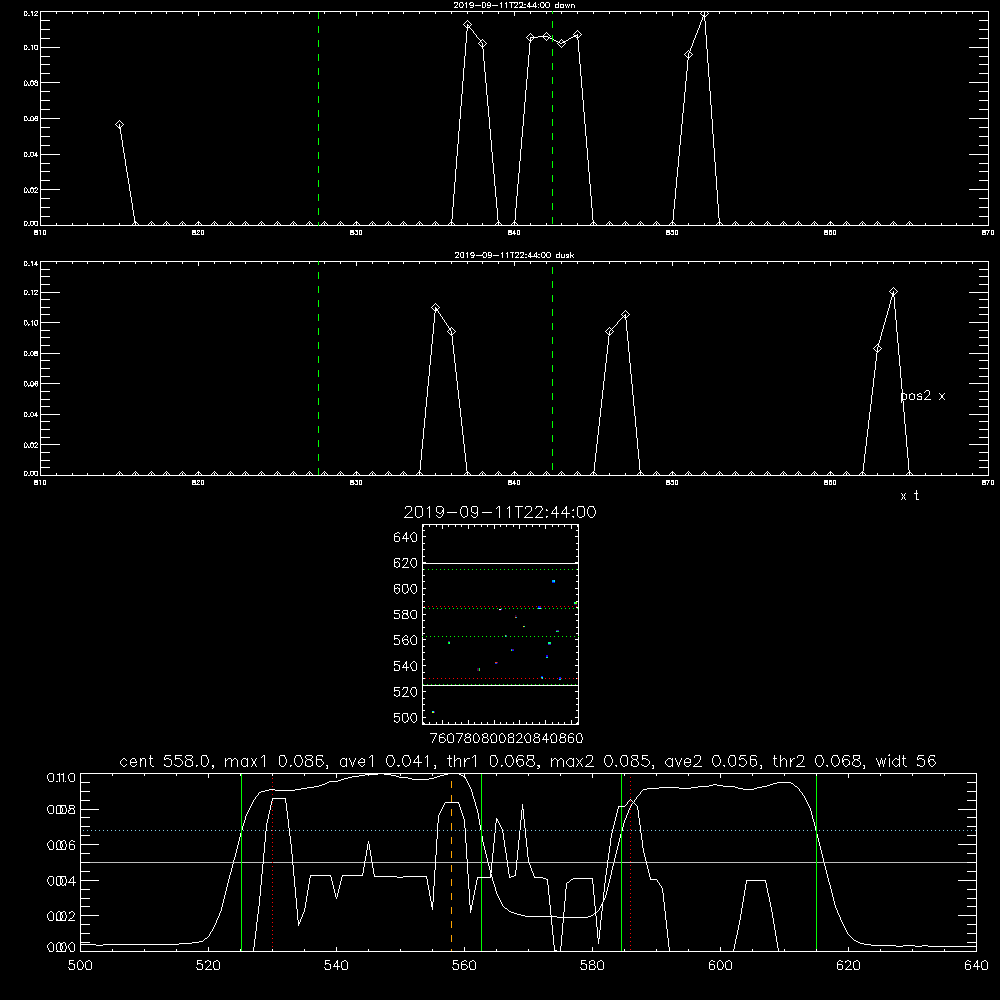Select the dusk plot's first peak top diamond
Viewport: 1000px width, 1000px height.
(x=436, y=308)
